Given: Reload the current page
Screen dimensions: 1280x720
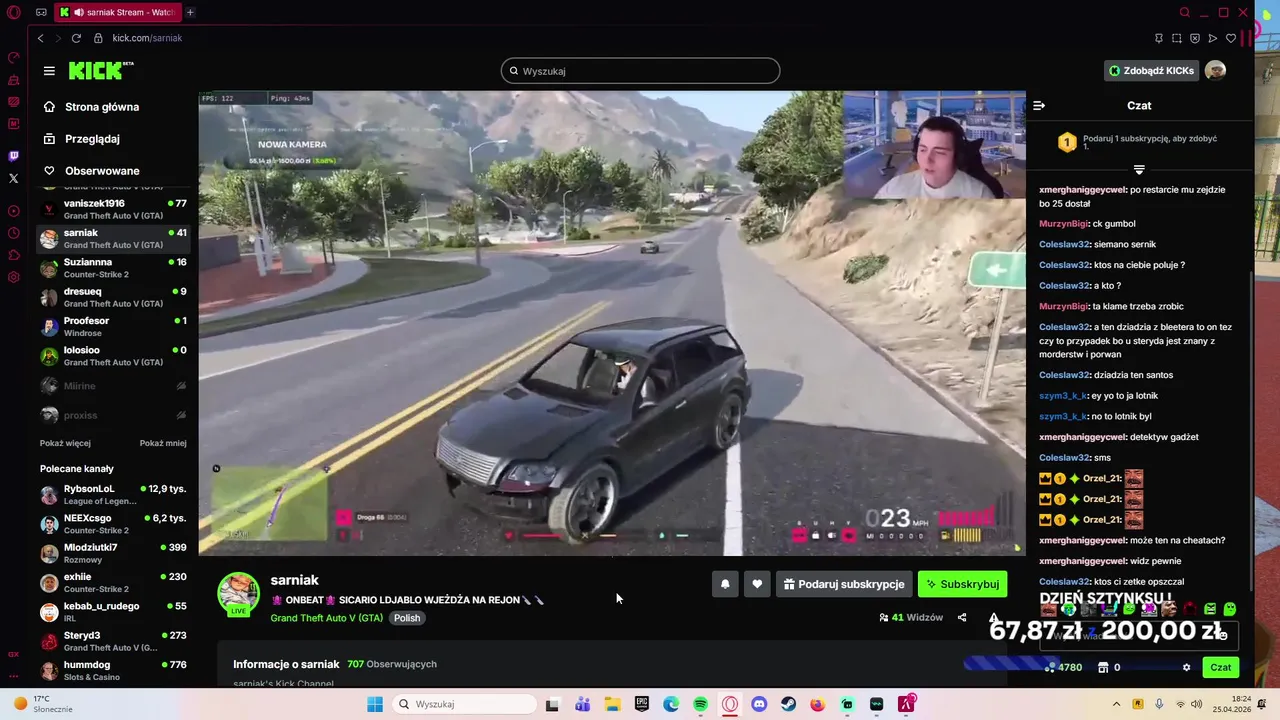Looking at the screenshot, I should (76, 38).
